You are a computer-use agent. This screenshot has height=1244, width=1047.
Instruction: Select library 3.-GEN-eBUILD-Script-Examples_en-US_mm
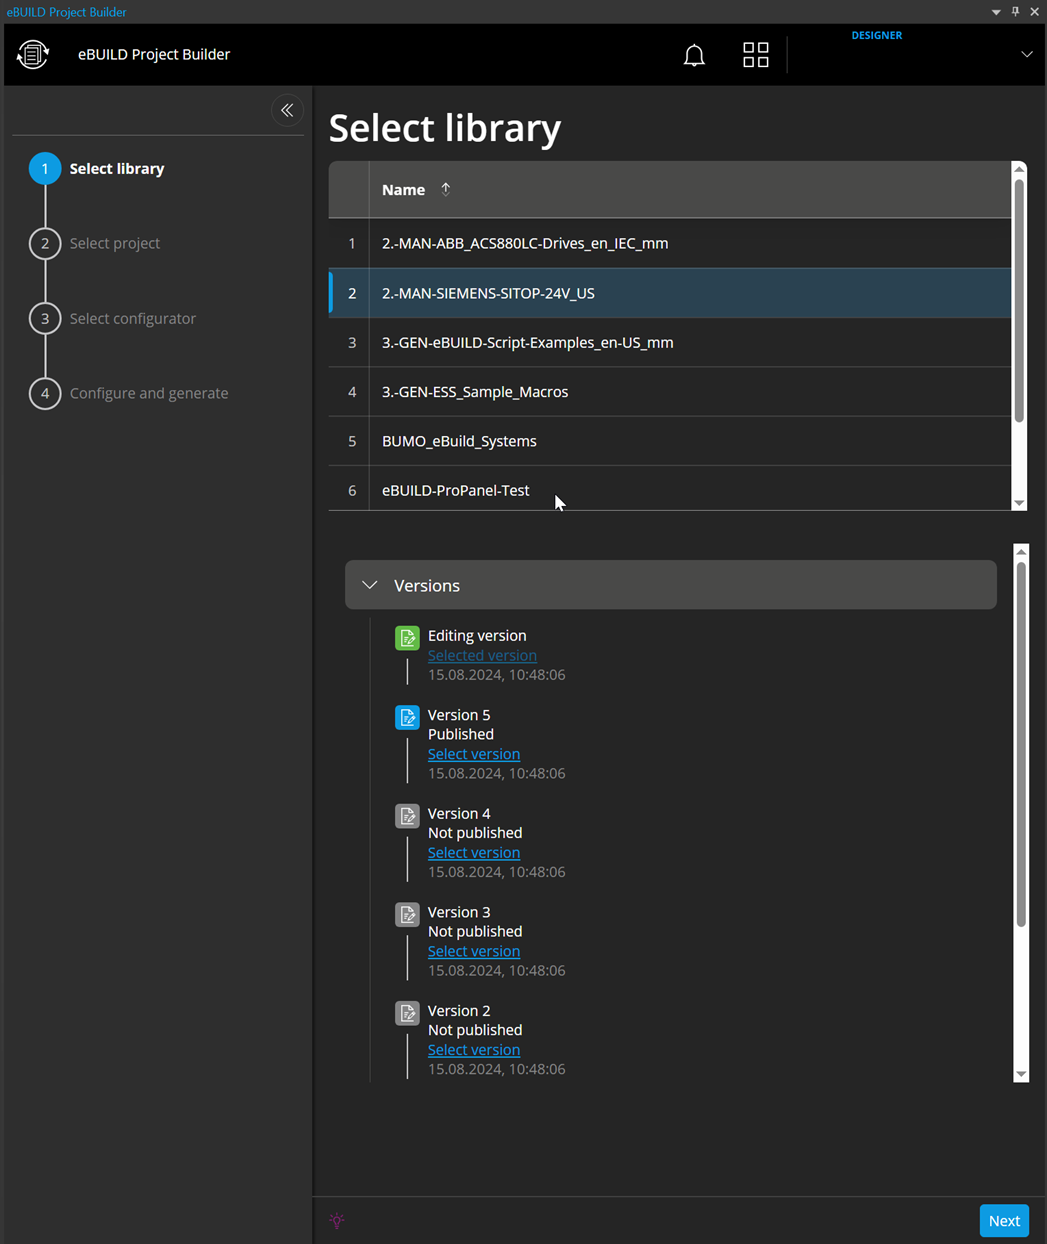[670, 342]
